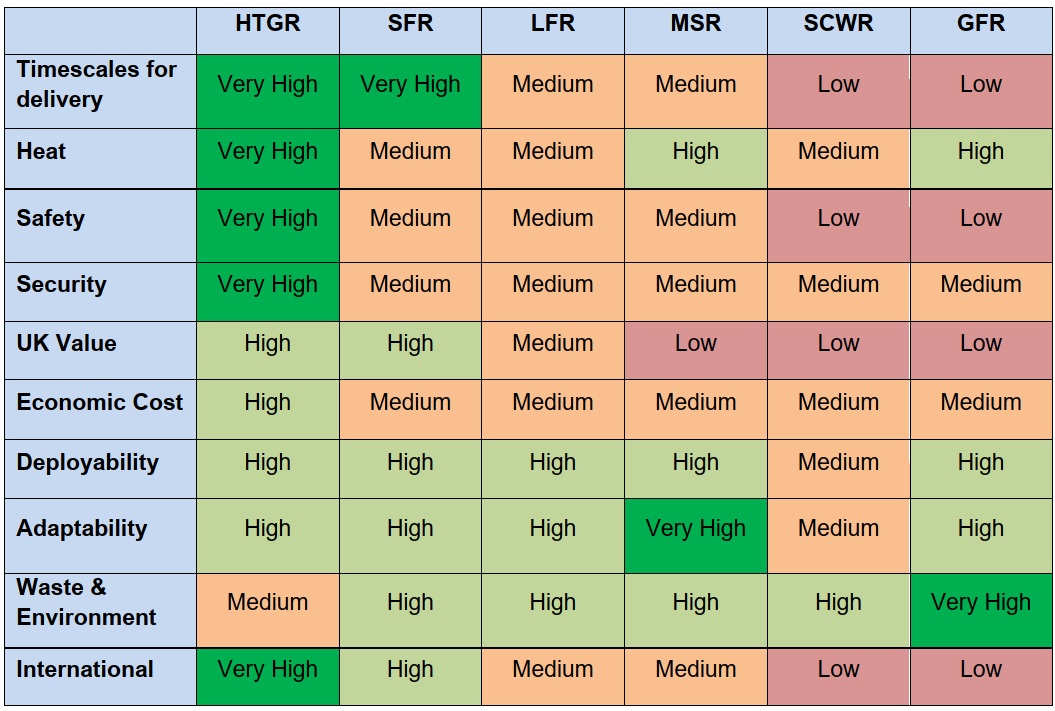Click the GFR column header

tap(981, 24)
